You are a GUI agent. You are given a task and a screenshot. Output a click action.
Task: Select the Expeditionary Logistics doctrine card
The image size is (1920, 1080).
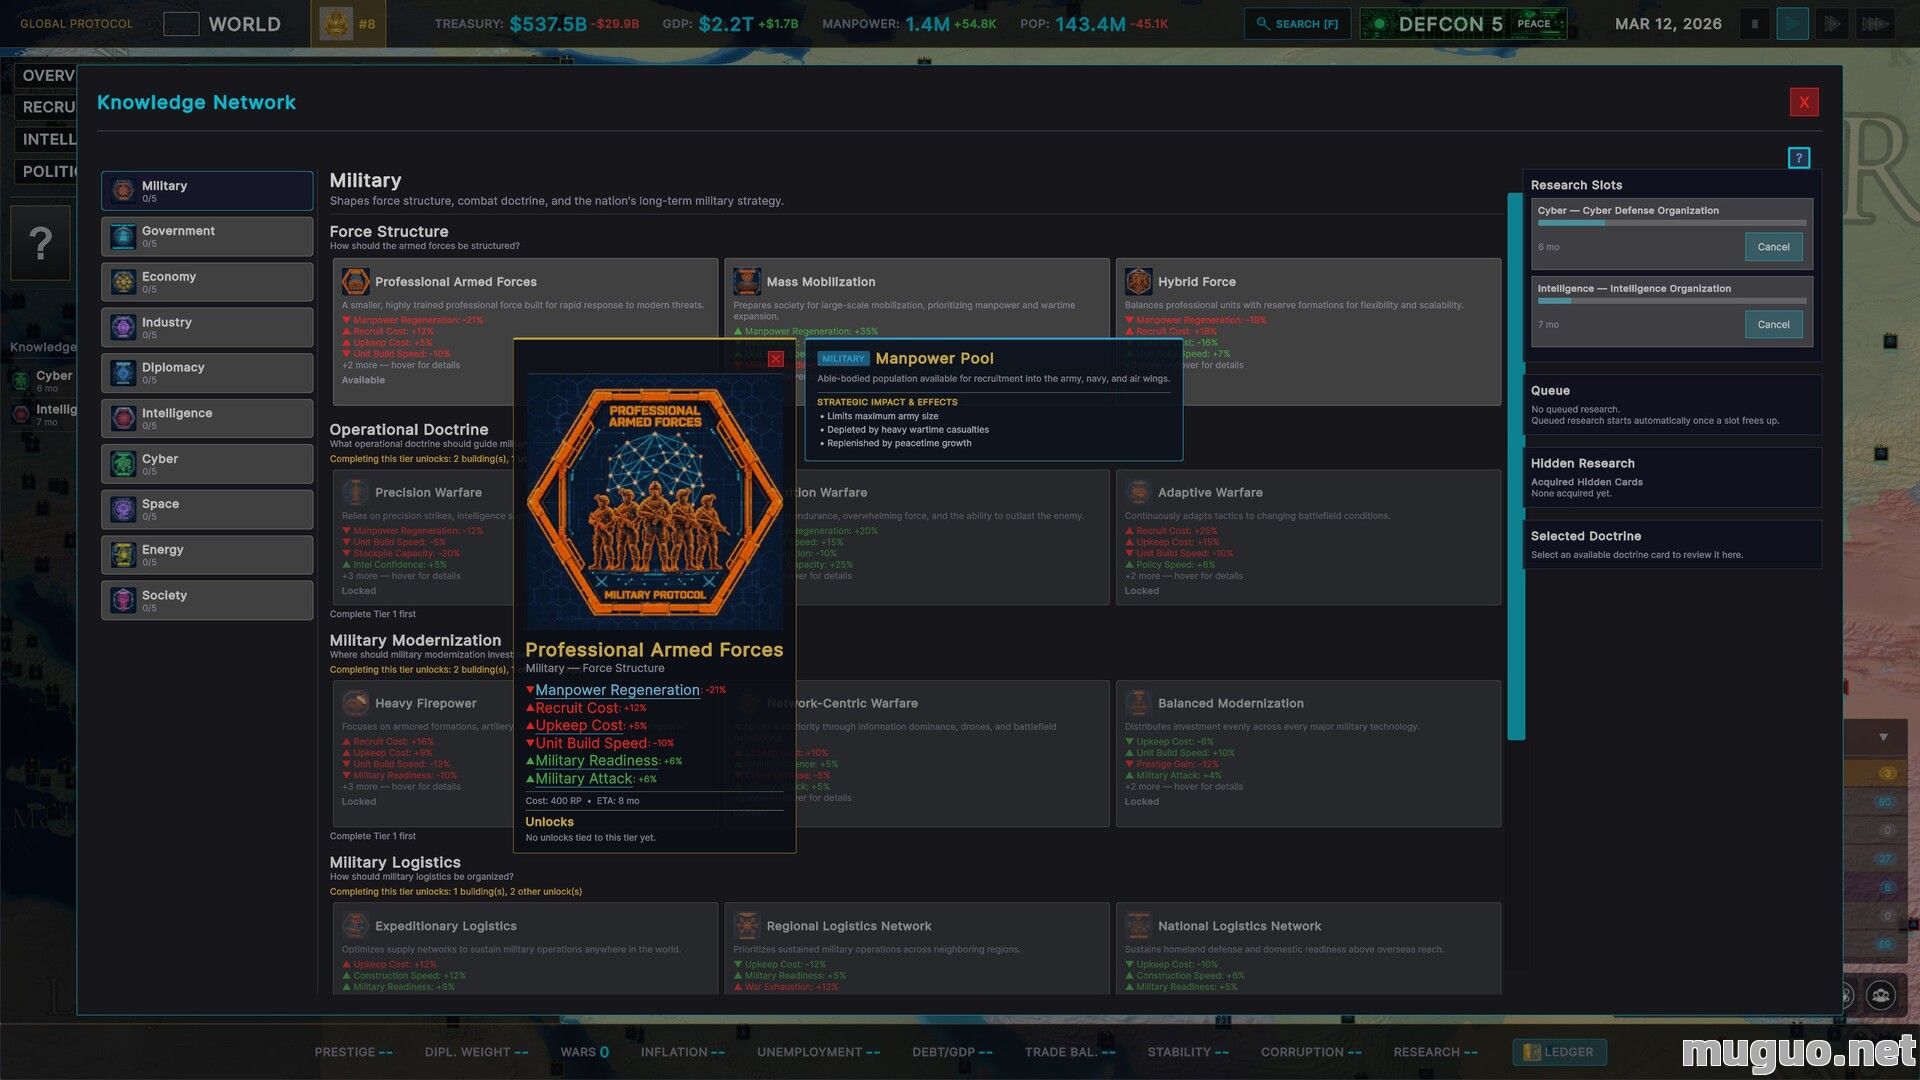(x=525, y=949)
